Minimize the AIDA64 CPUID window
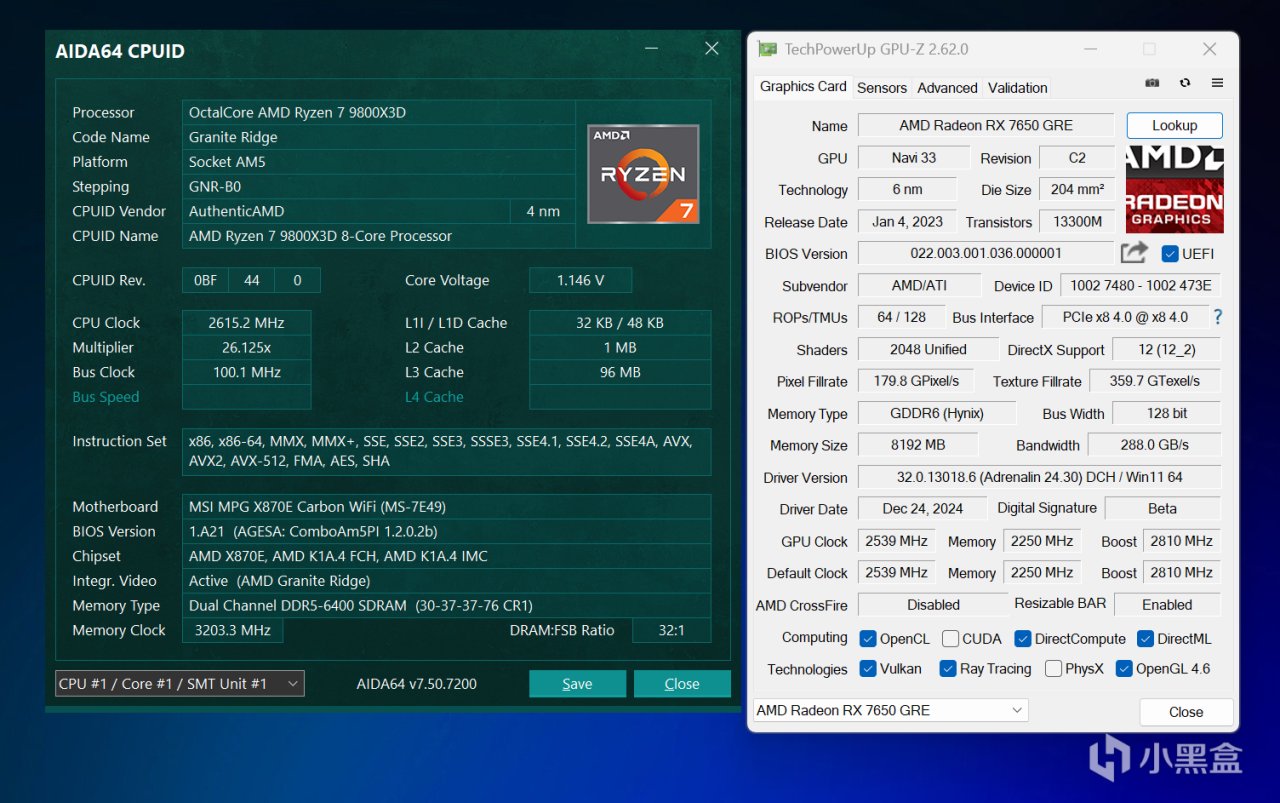Screen dimensions: 1280x803 coord(651,49)
